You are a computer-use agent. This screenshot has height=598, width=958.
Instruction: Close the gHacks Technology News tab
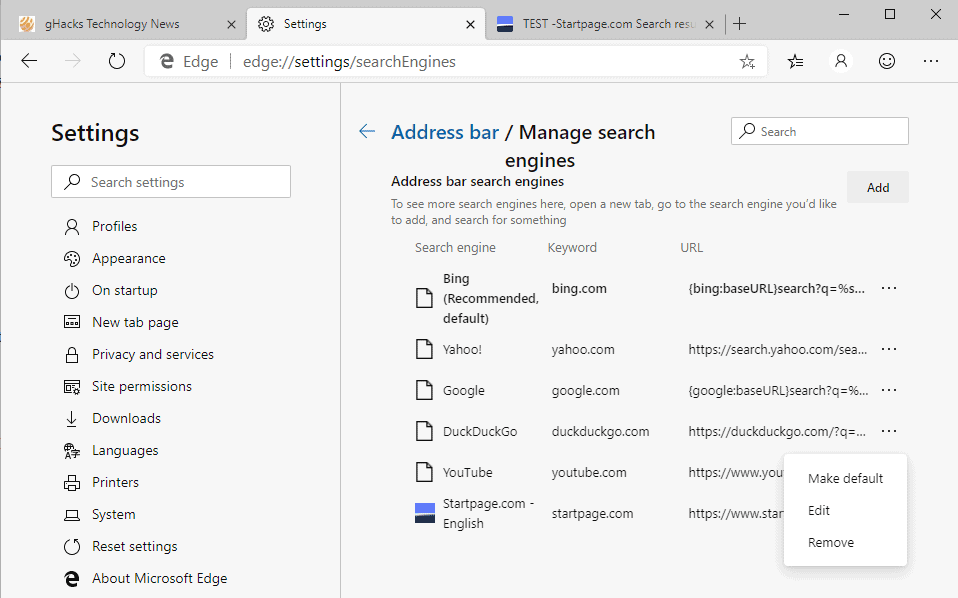(231, 24)
